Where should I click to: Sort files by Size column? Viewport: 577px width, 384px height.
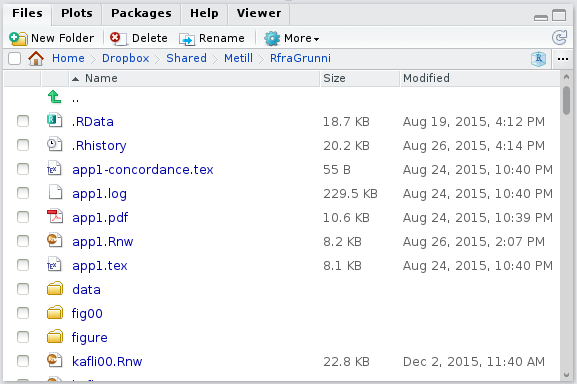[360, 78]
